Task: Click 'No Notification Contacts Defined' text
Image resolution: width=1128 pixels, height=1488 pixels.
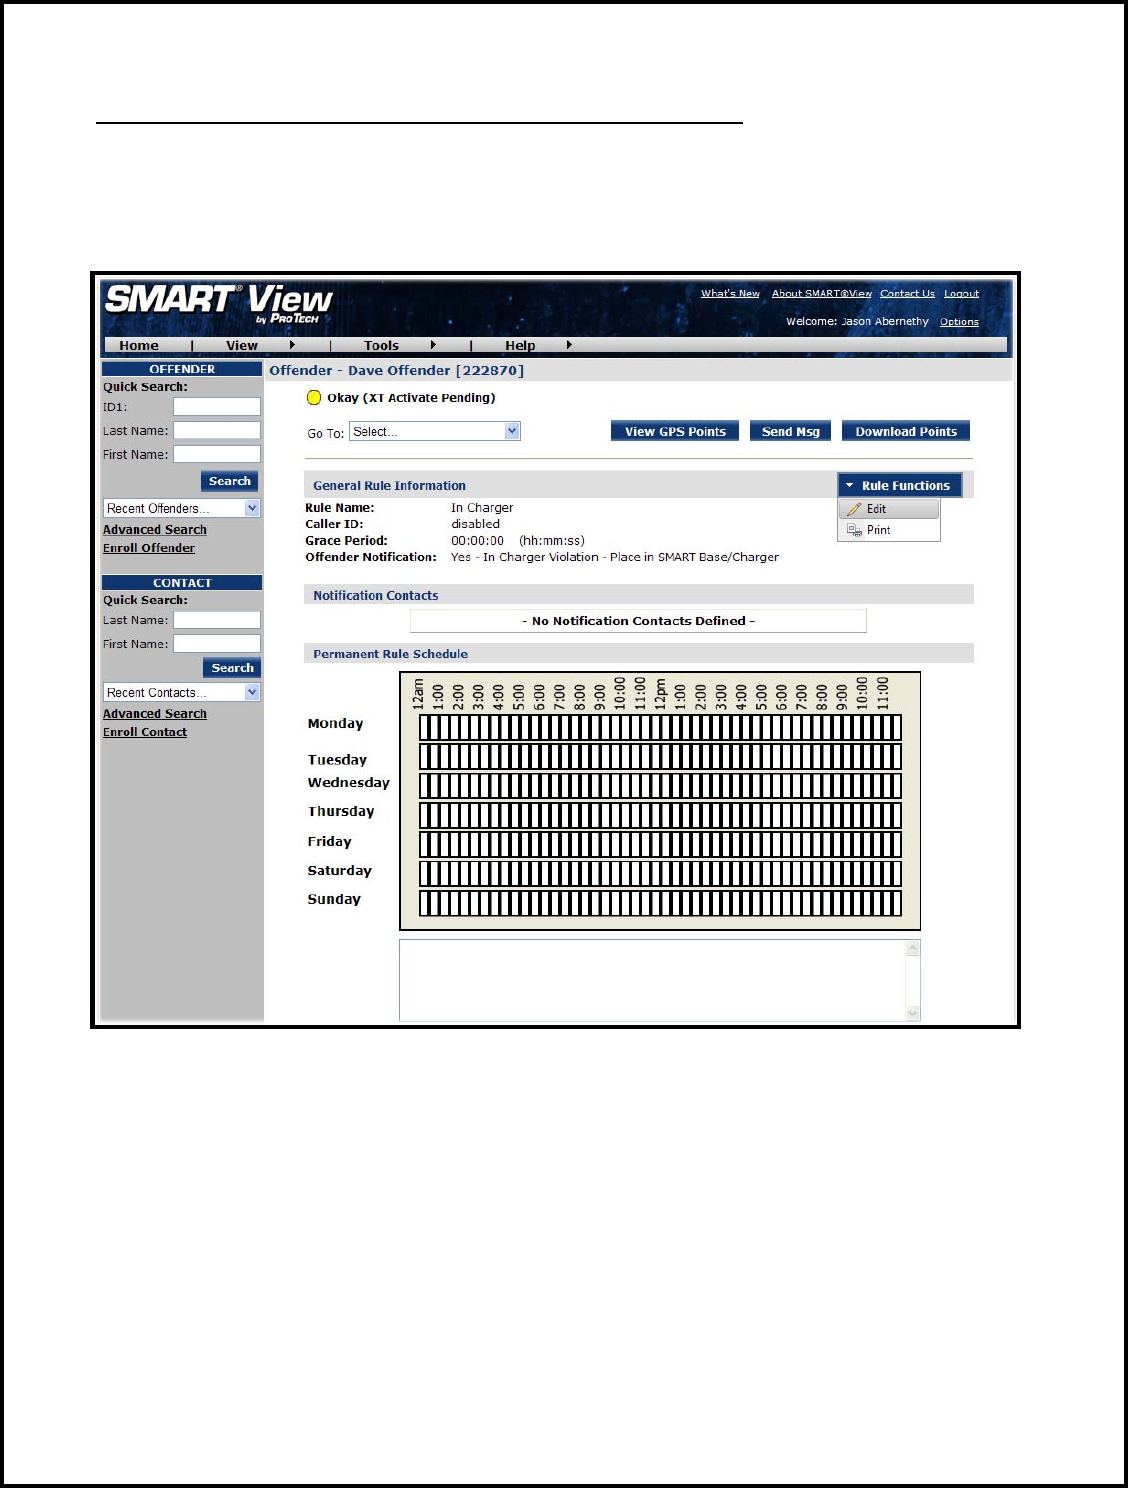Action: (638, 621)
